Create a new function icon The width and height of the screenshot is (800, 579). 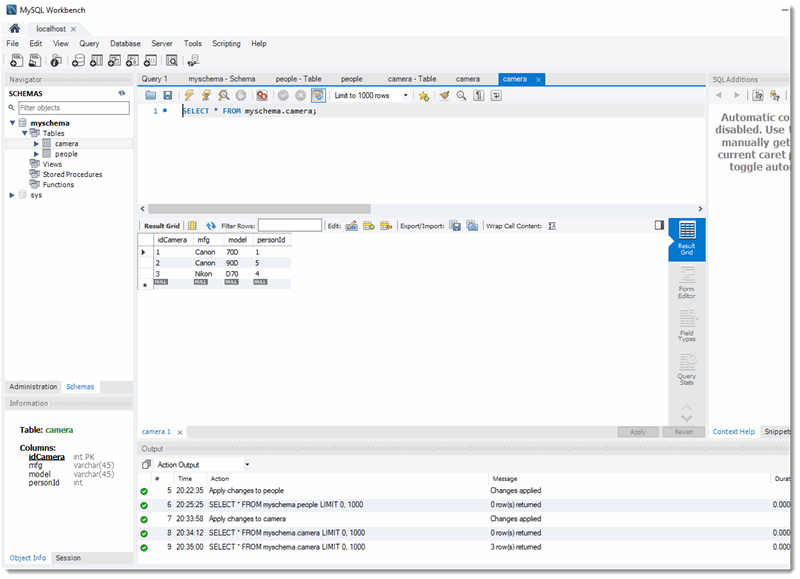point(150,61)
